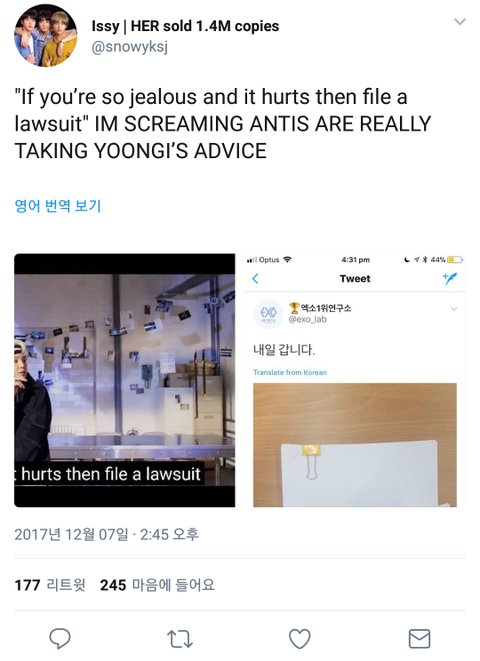Open the @exo_lab handle in screenshot
This screenshot has height=661, width=480.
308,319
